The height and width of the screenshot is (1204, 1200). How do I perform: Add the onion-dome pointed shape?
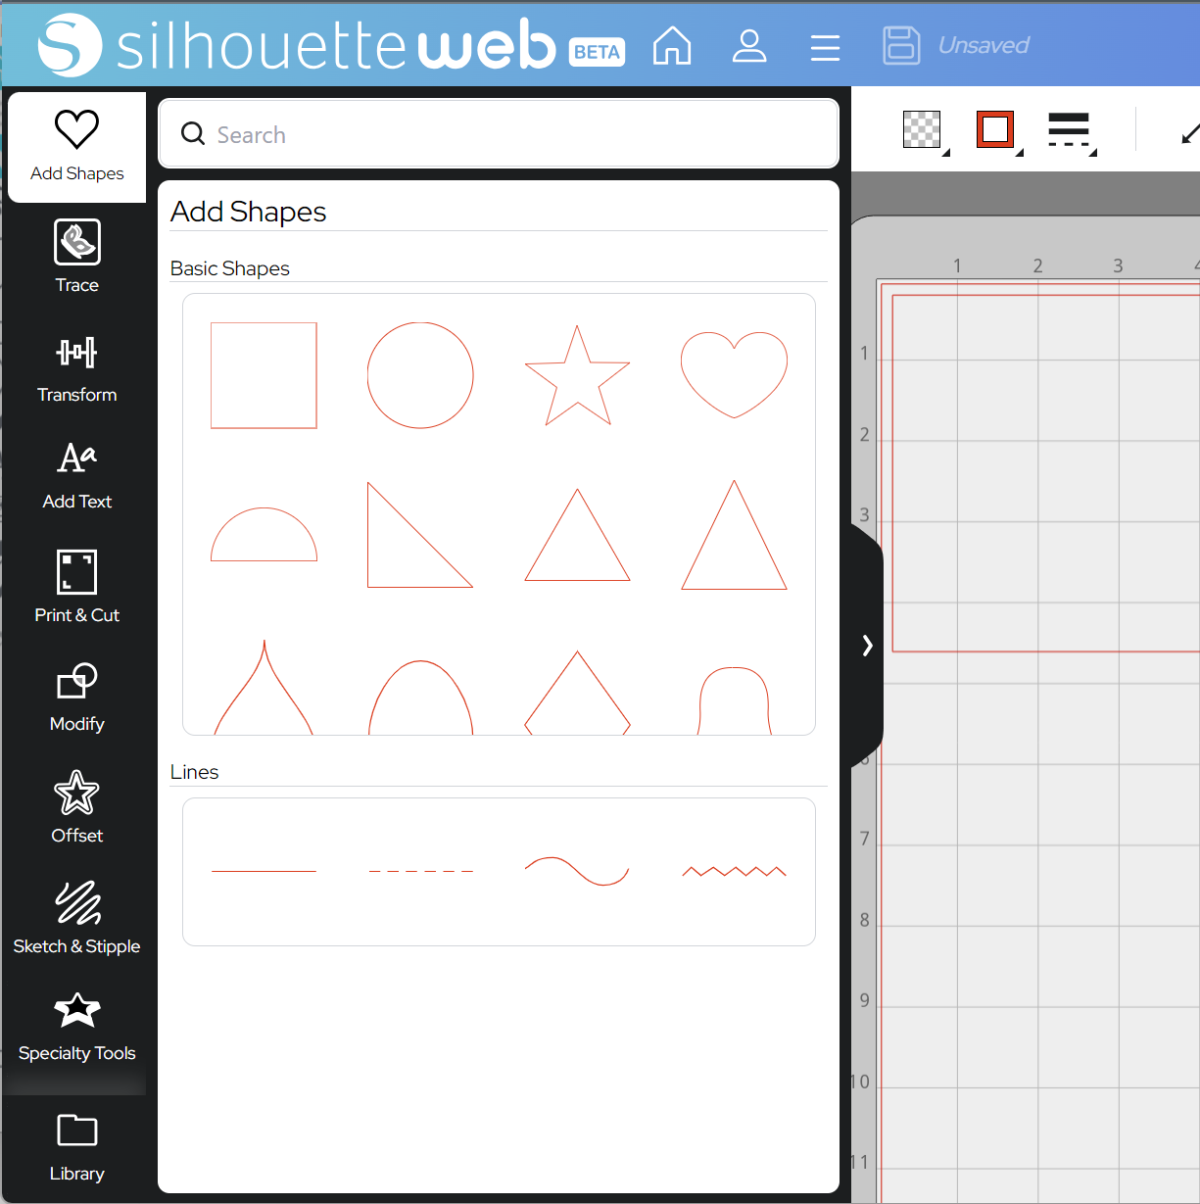[264, 688]
